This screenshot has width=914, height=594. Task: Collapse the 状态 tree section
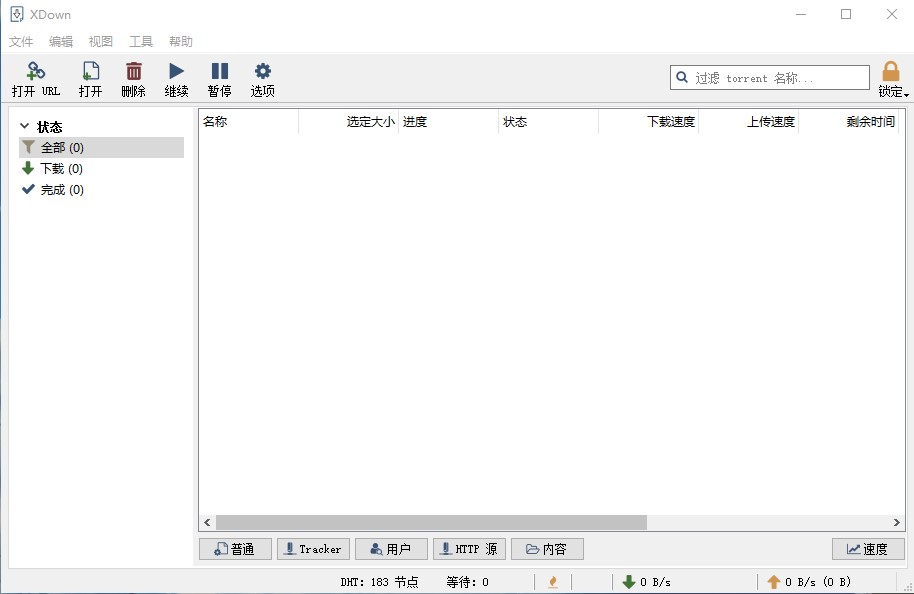pos(24,126)
